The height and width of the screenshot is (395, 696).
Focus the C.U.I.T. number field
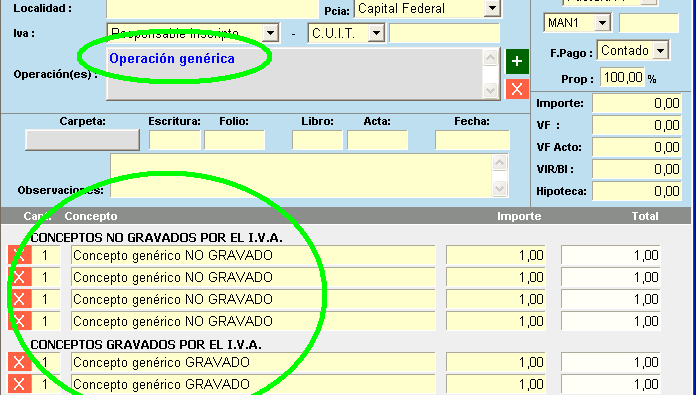(444, 33)
